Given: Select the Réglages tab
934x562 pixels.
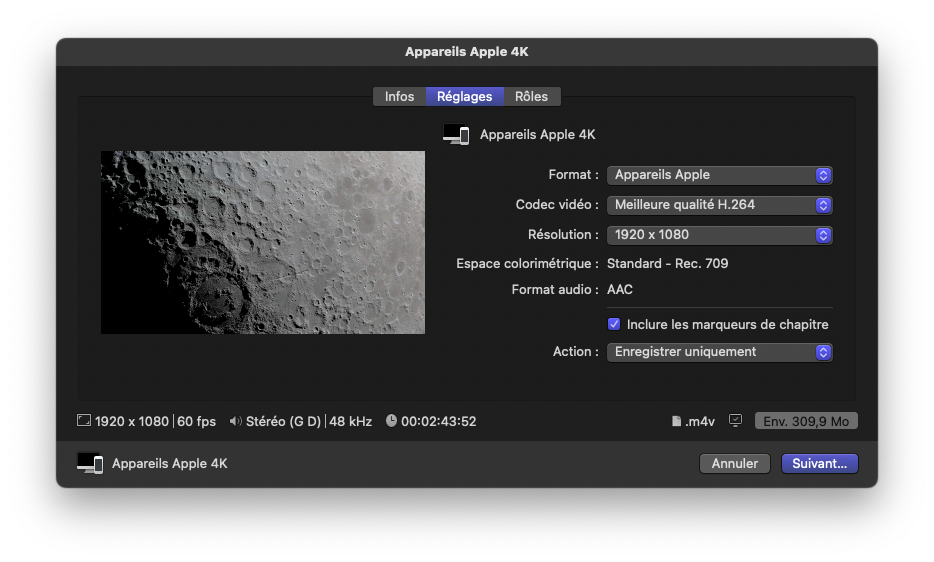Looking at the screenshot, I should pos(465,97).
